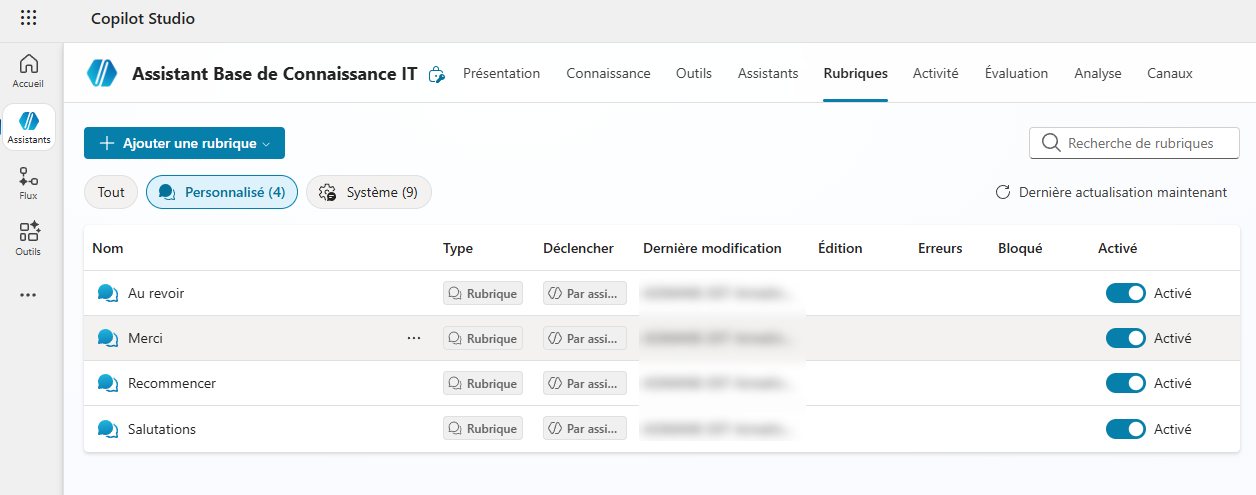This screenshot has width=1256, height=495.
Task: Disable the Au revoir topic toggle
Action: point(1125,293)
